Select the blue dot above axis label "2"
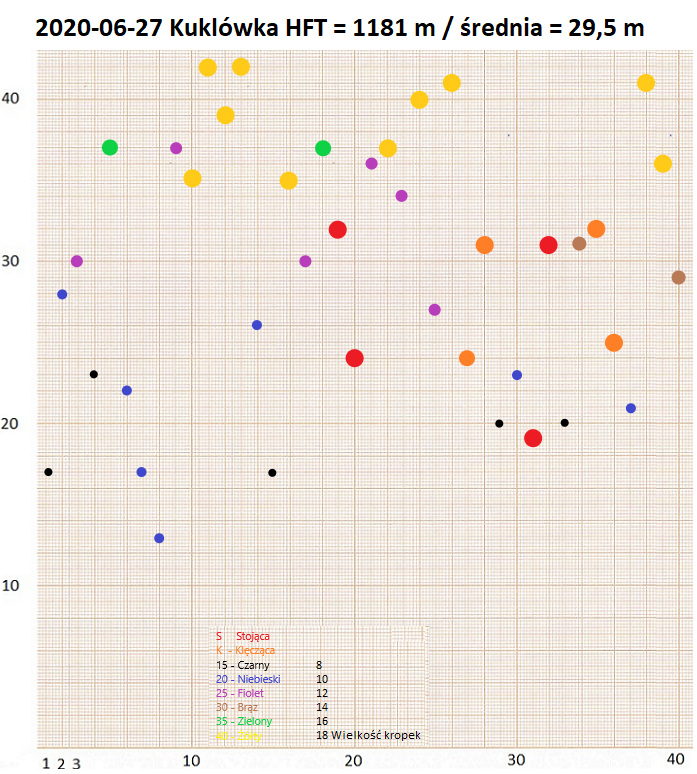The image size is (697, 774). [x=62, y=294]
